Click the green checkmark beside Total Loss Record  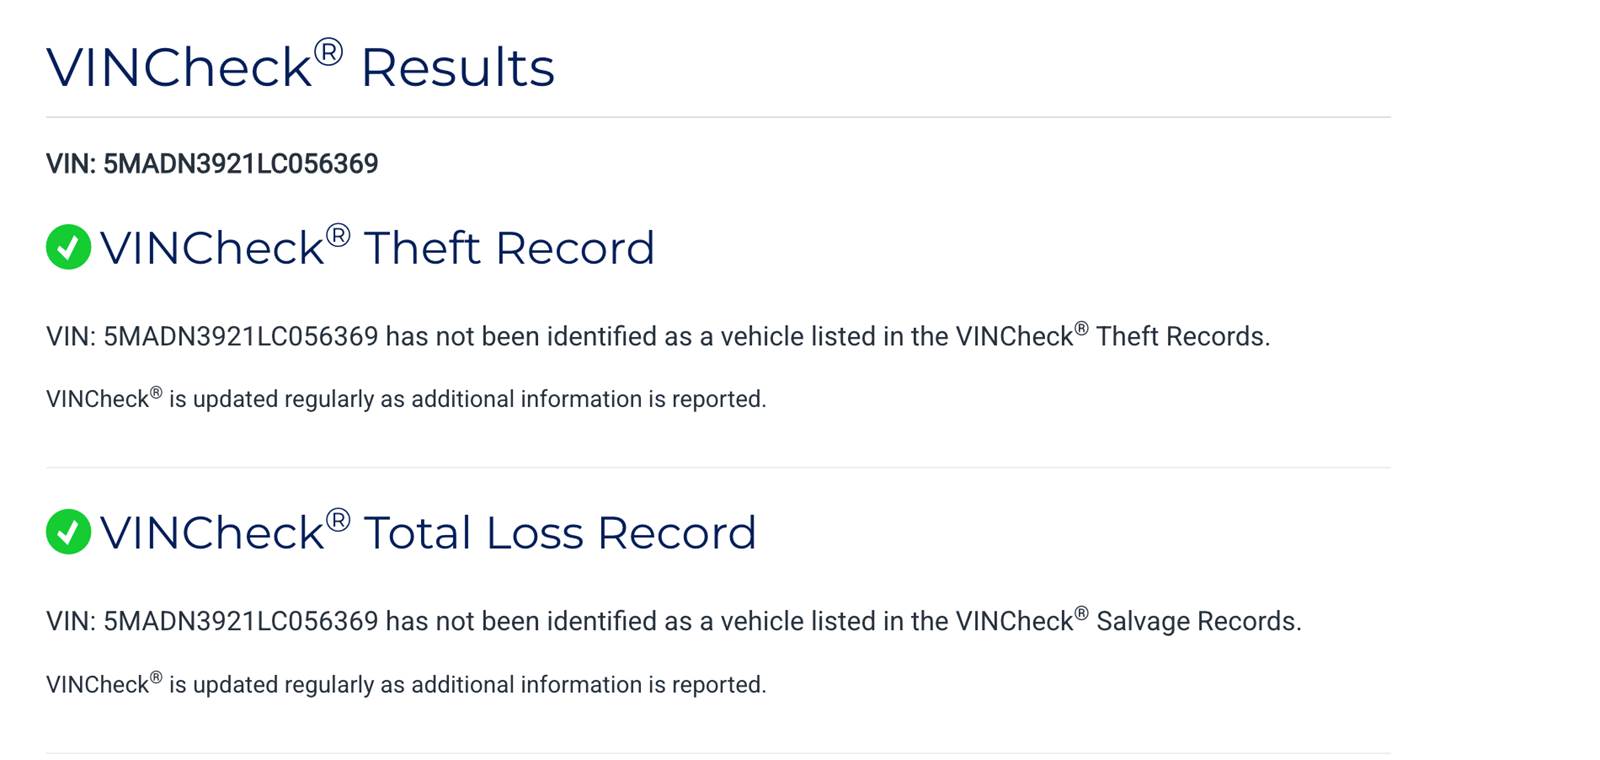68,532
